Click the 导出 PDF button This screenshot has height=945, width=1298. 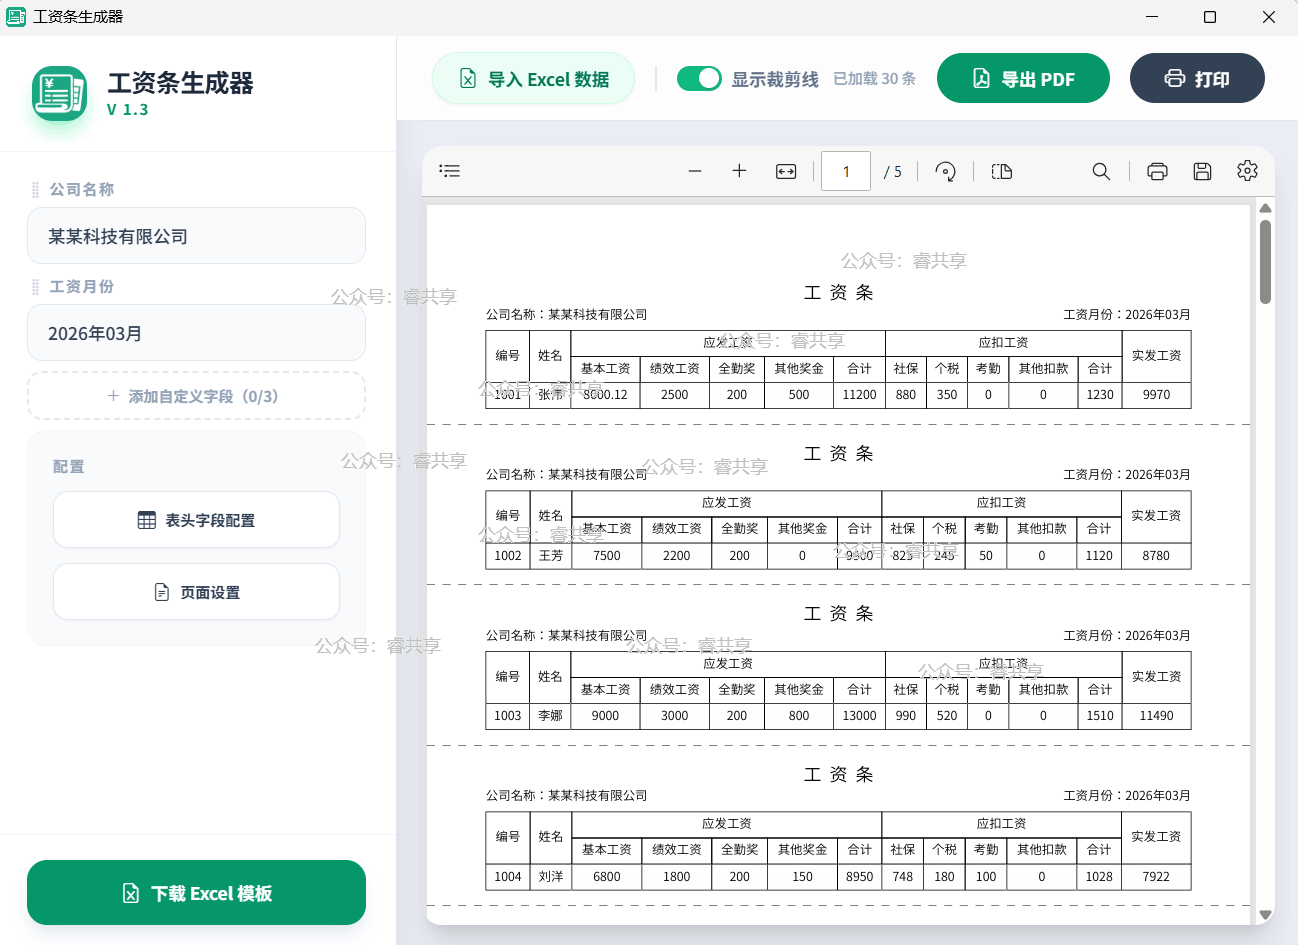click(x=1023, y=79)
